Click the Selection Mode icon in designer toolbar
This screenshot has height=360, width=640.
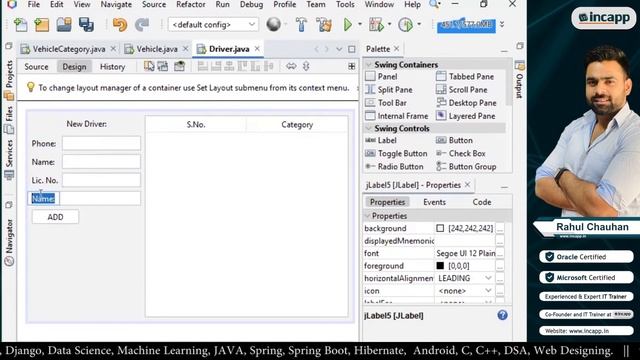click(149, 66)
